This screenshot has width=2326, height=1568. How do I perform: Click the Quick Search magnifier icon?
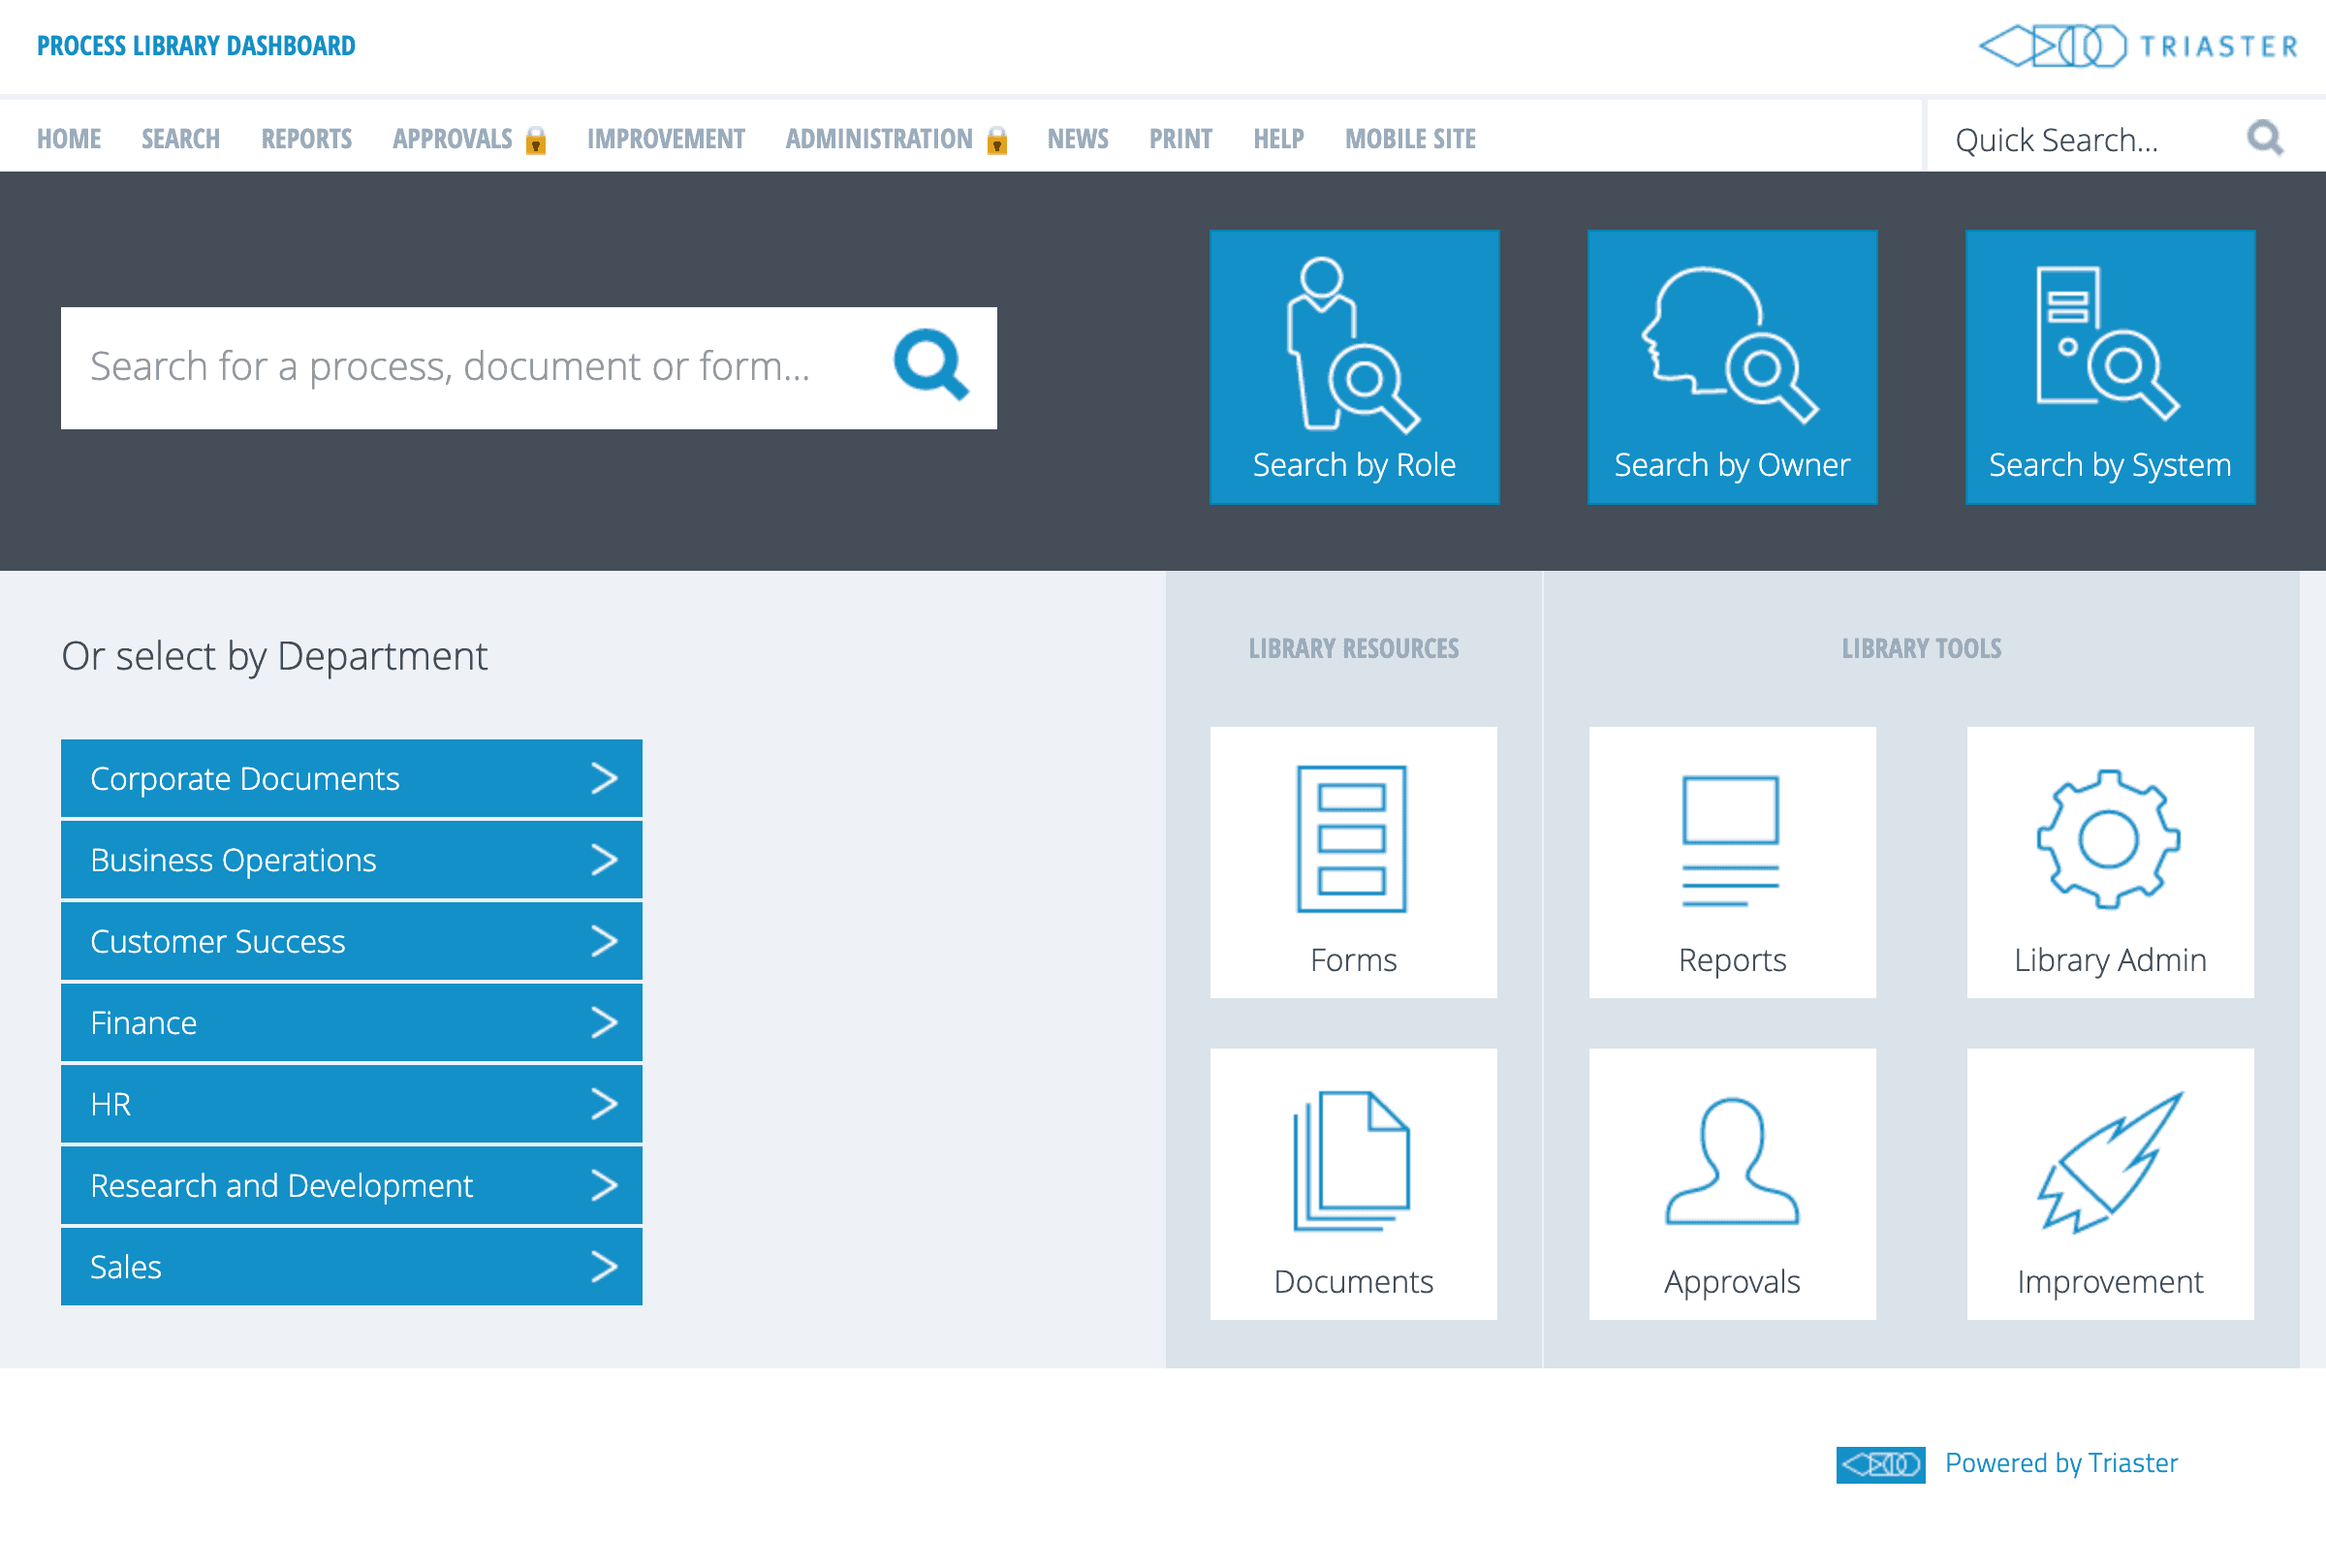(x=2264, y=138)
